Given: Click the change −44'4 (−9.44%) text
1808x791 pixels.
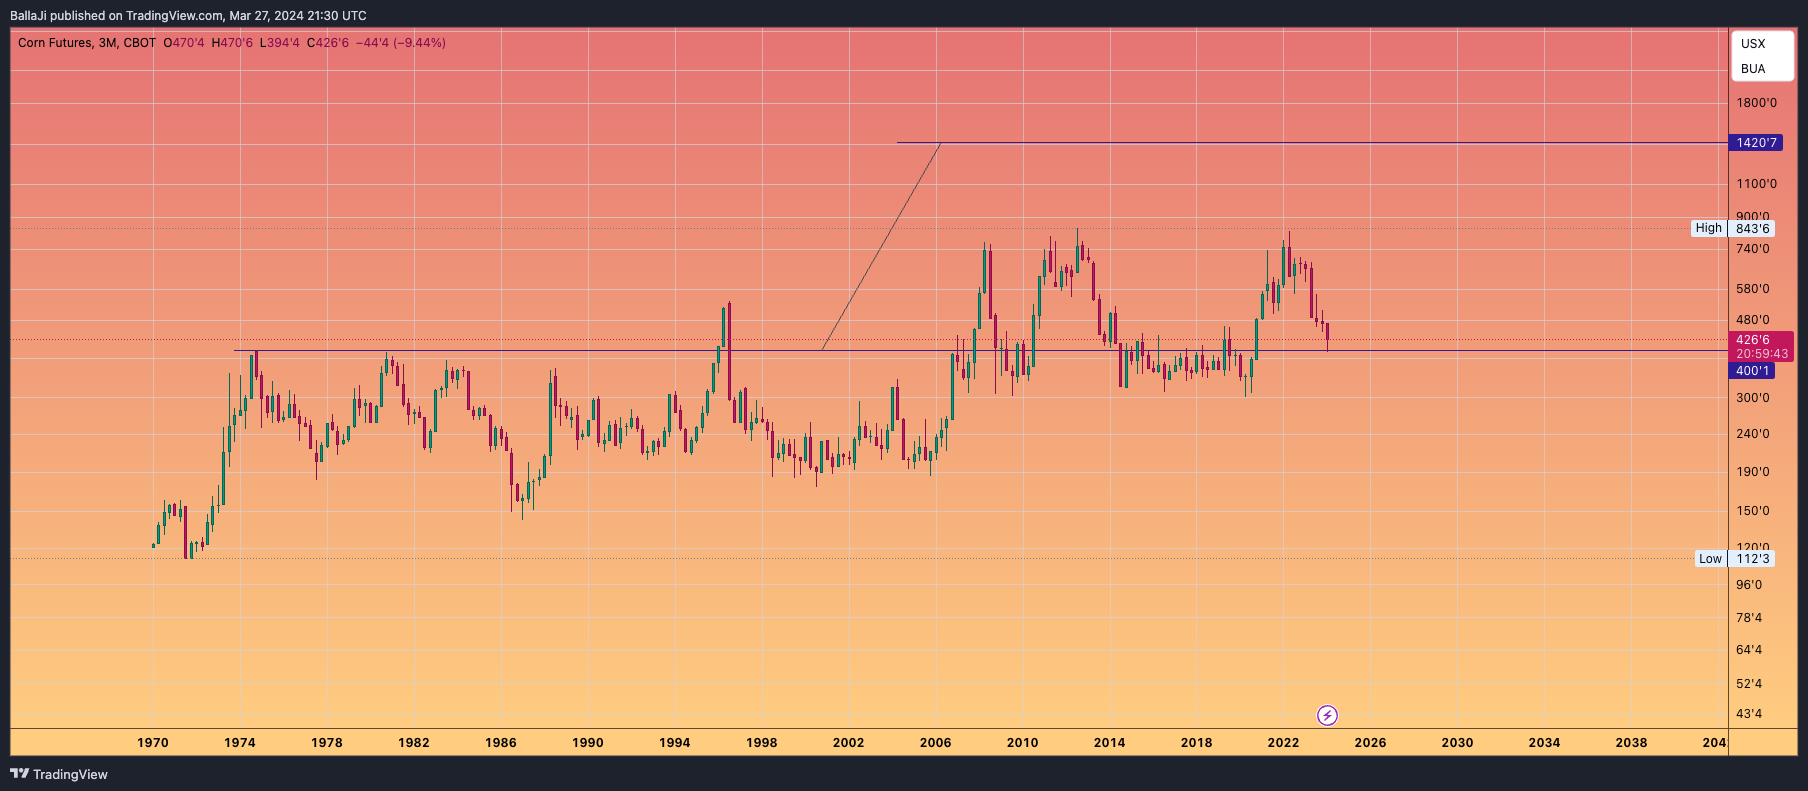Looking at the screenshot, I should coord(401,43).
